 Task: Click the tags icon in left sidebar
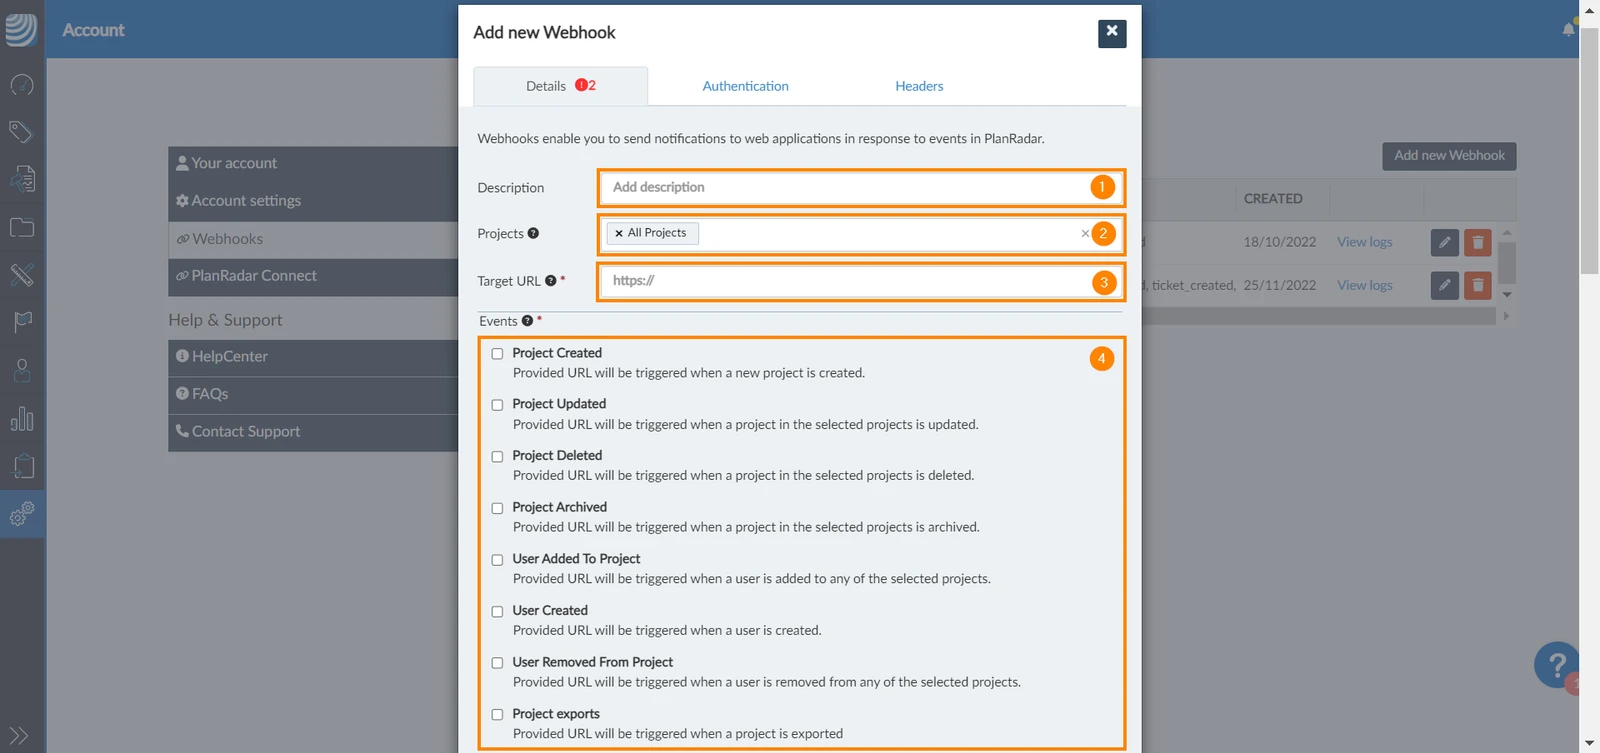(x=22, y=132)
